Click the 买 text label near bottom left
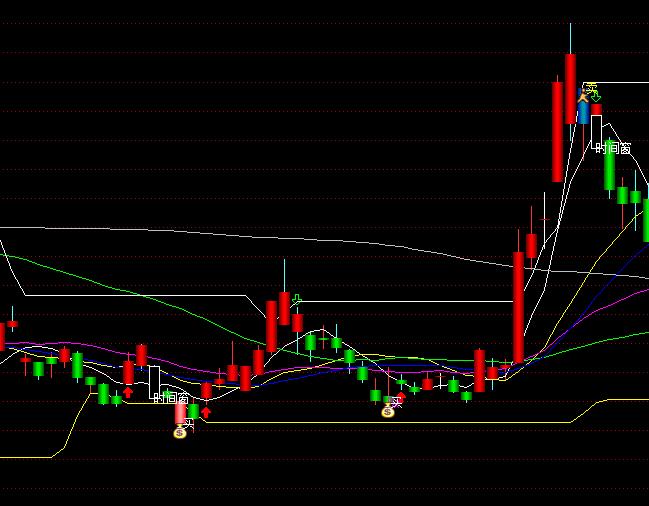 pos(189,423)
